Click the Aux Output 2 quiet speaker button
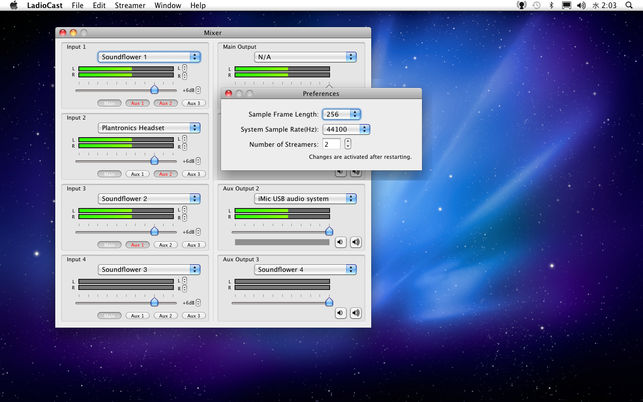 340,242
